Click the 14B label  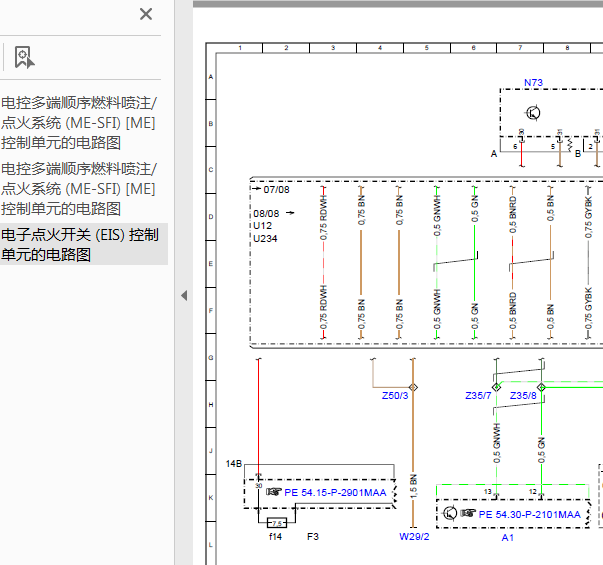(234, 464)
